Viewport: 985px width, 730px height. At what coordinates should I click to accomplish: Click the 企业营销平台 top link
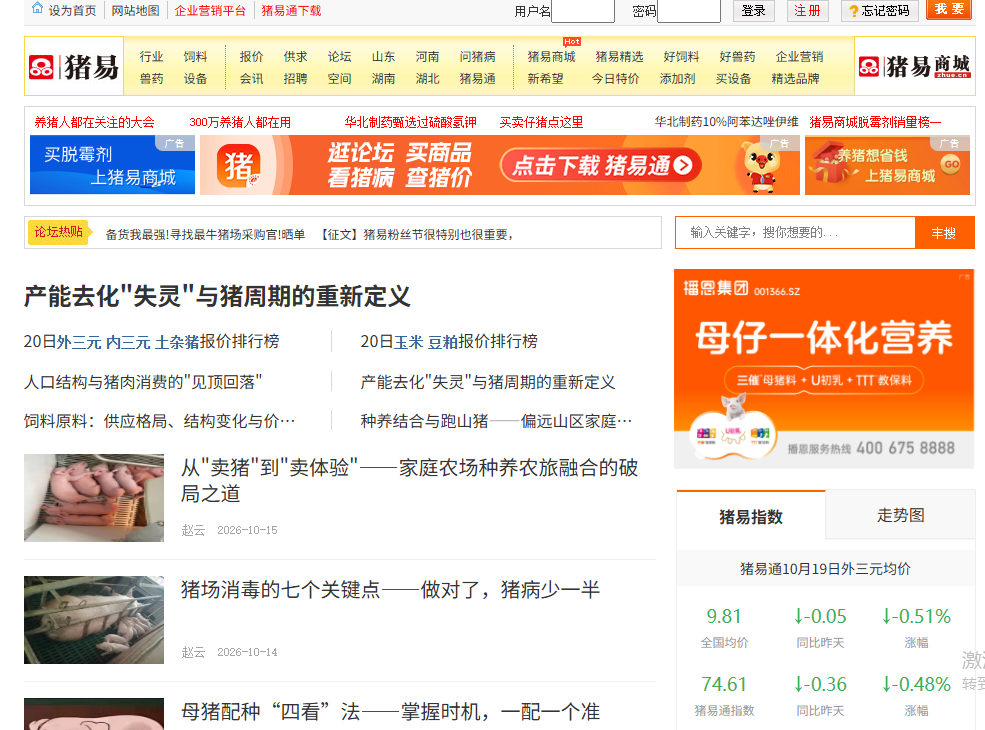pyautogui.click(x=210, y=11)
